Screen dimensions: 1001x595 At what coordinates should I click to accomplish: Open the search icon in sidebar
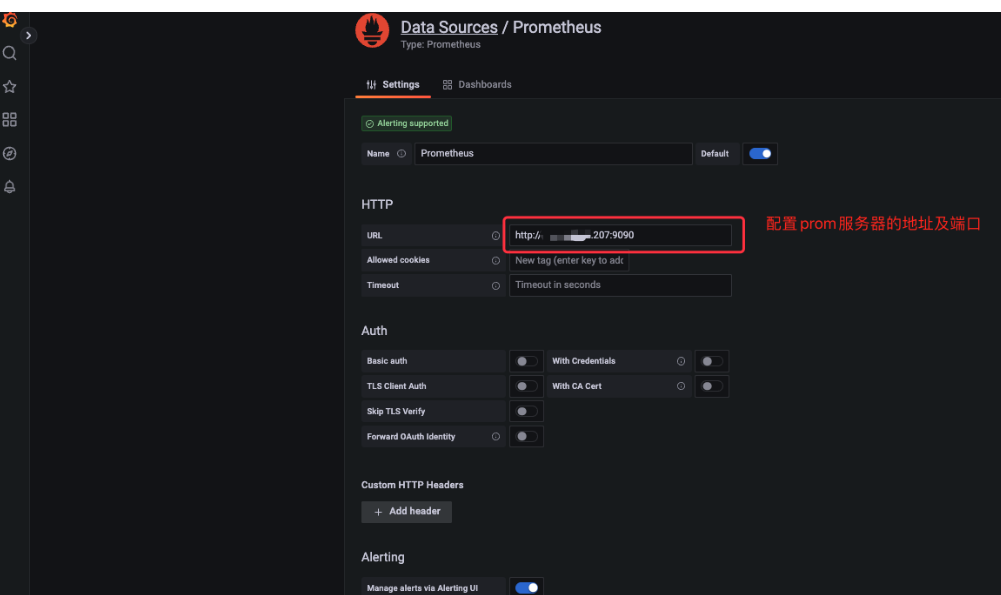coord(10,53)
